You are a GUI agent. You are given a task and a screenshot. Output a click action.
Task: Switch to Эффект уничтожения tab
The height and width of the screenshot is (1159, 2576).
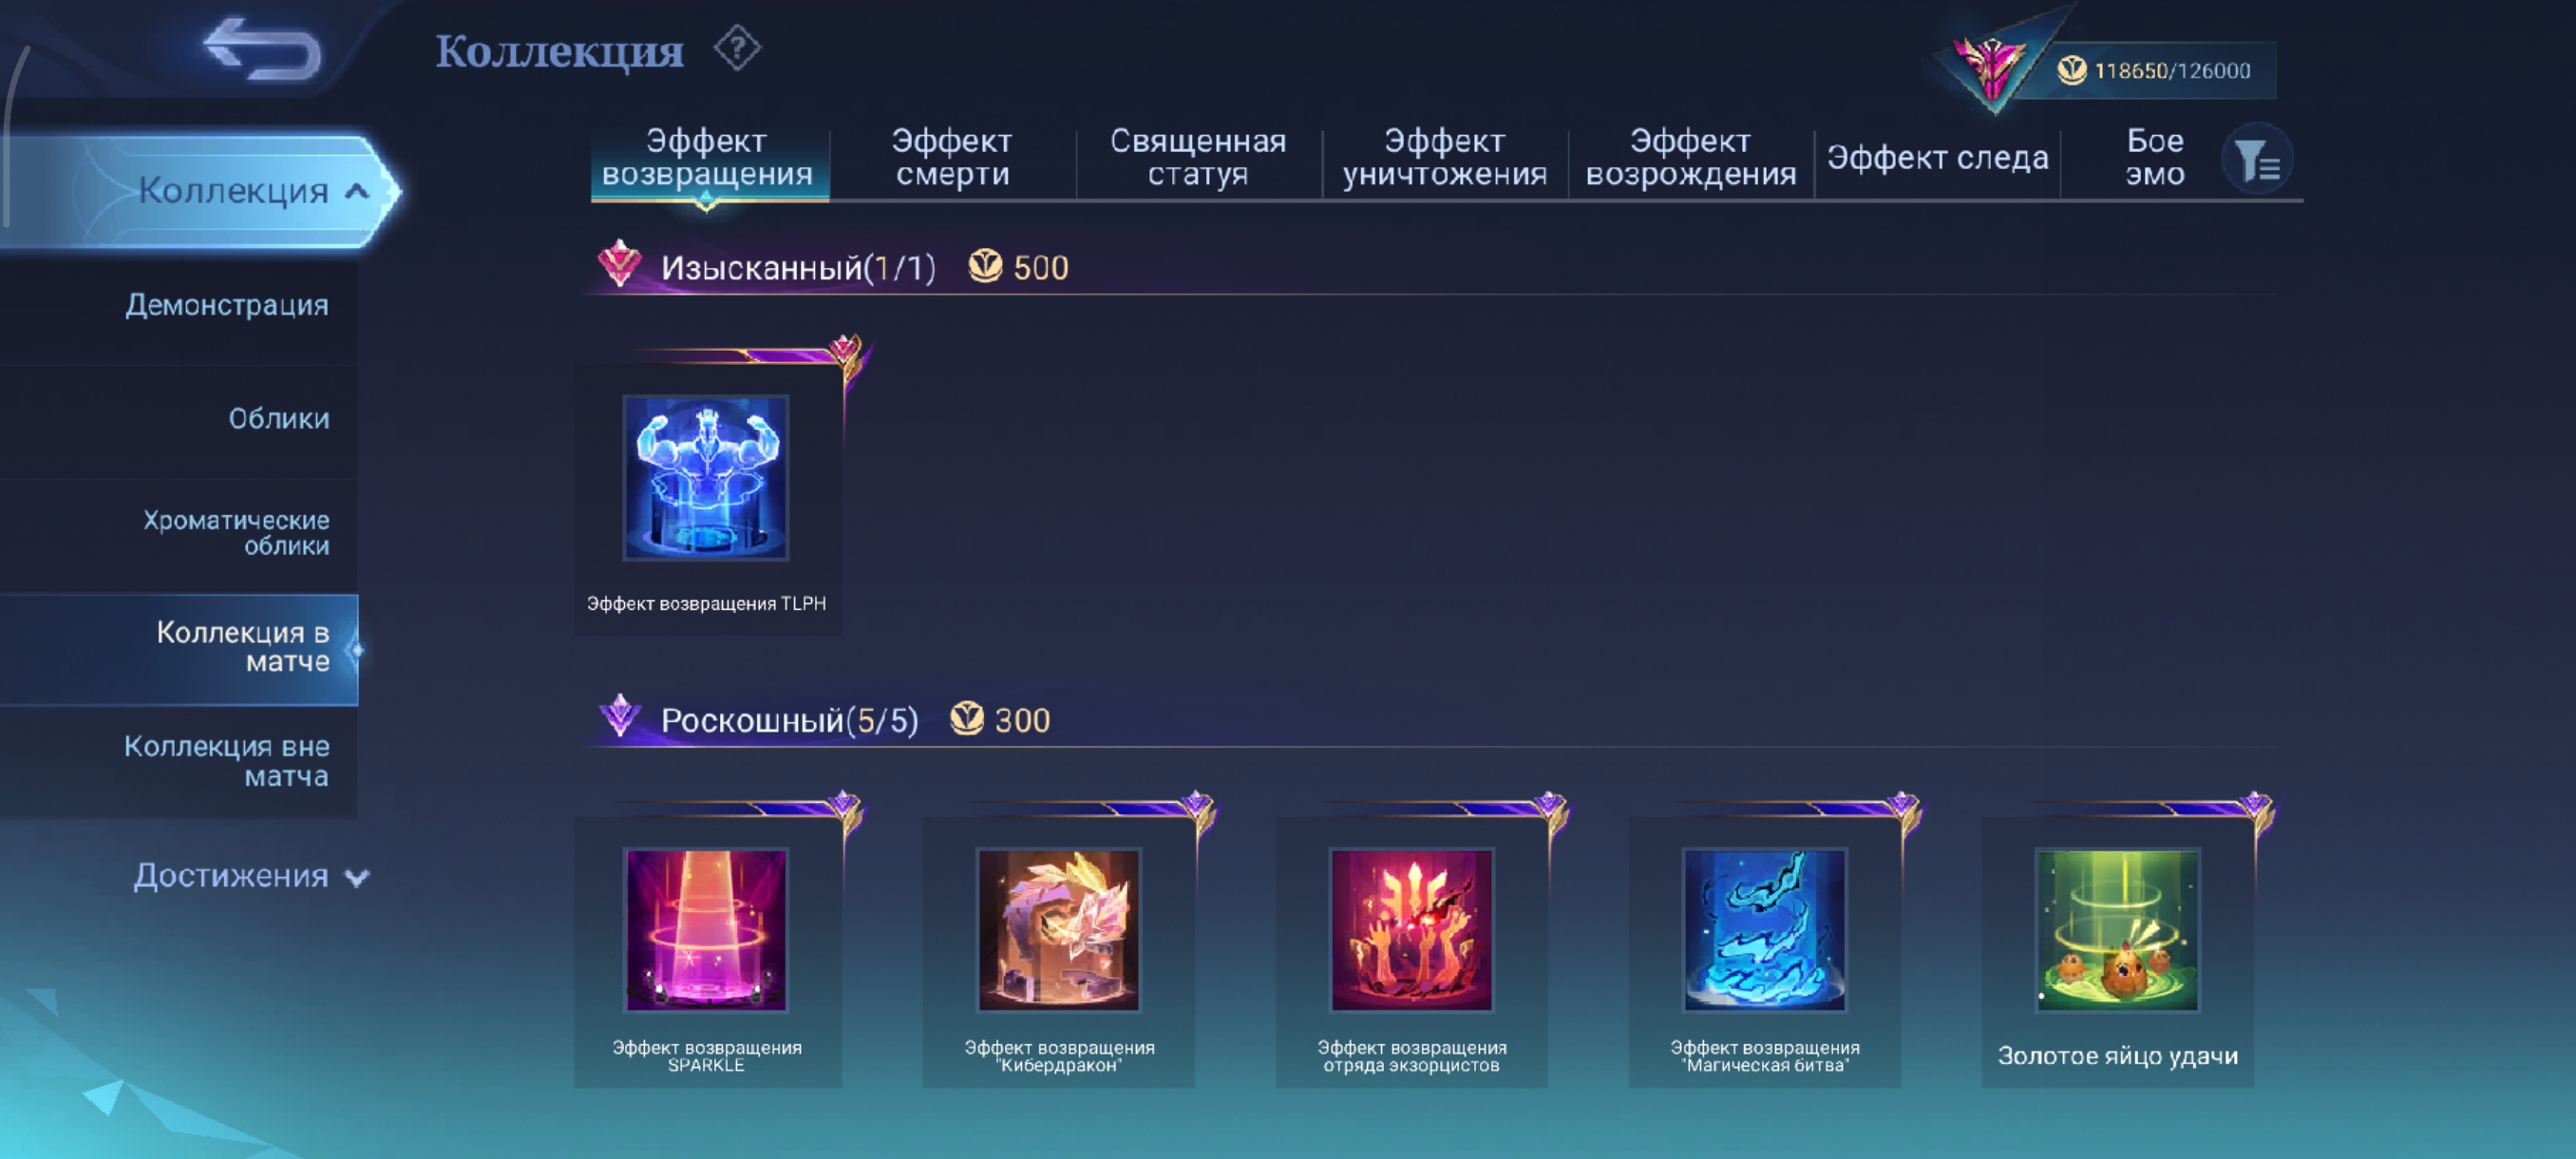coord(1444,157)
